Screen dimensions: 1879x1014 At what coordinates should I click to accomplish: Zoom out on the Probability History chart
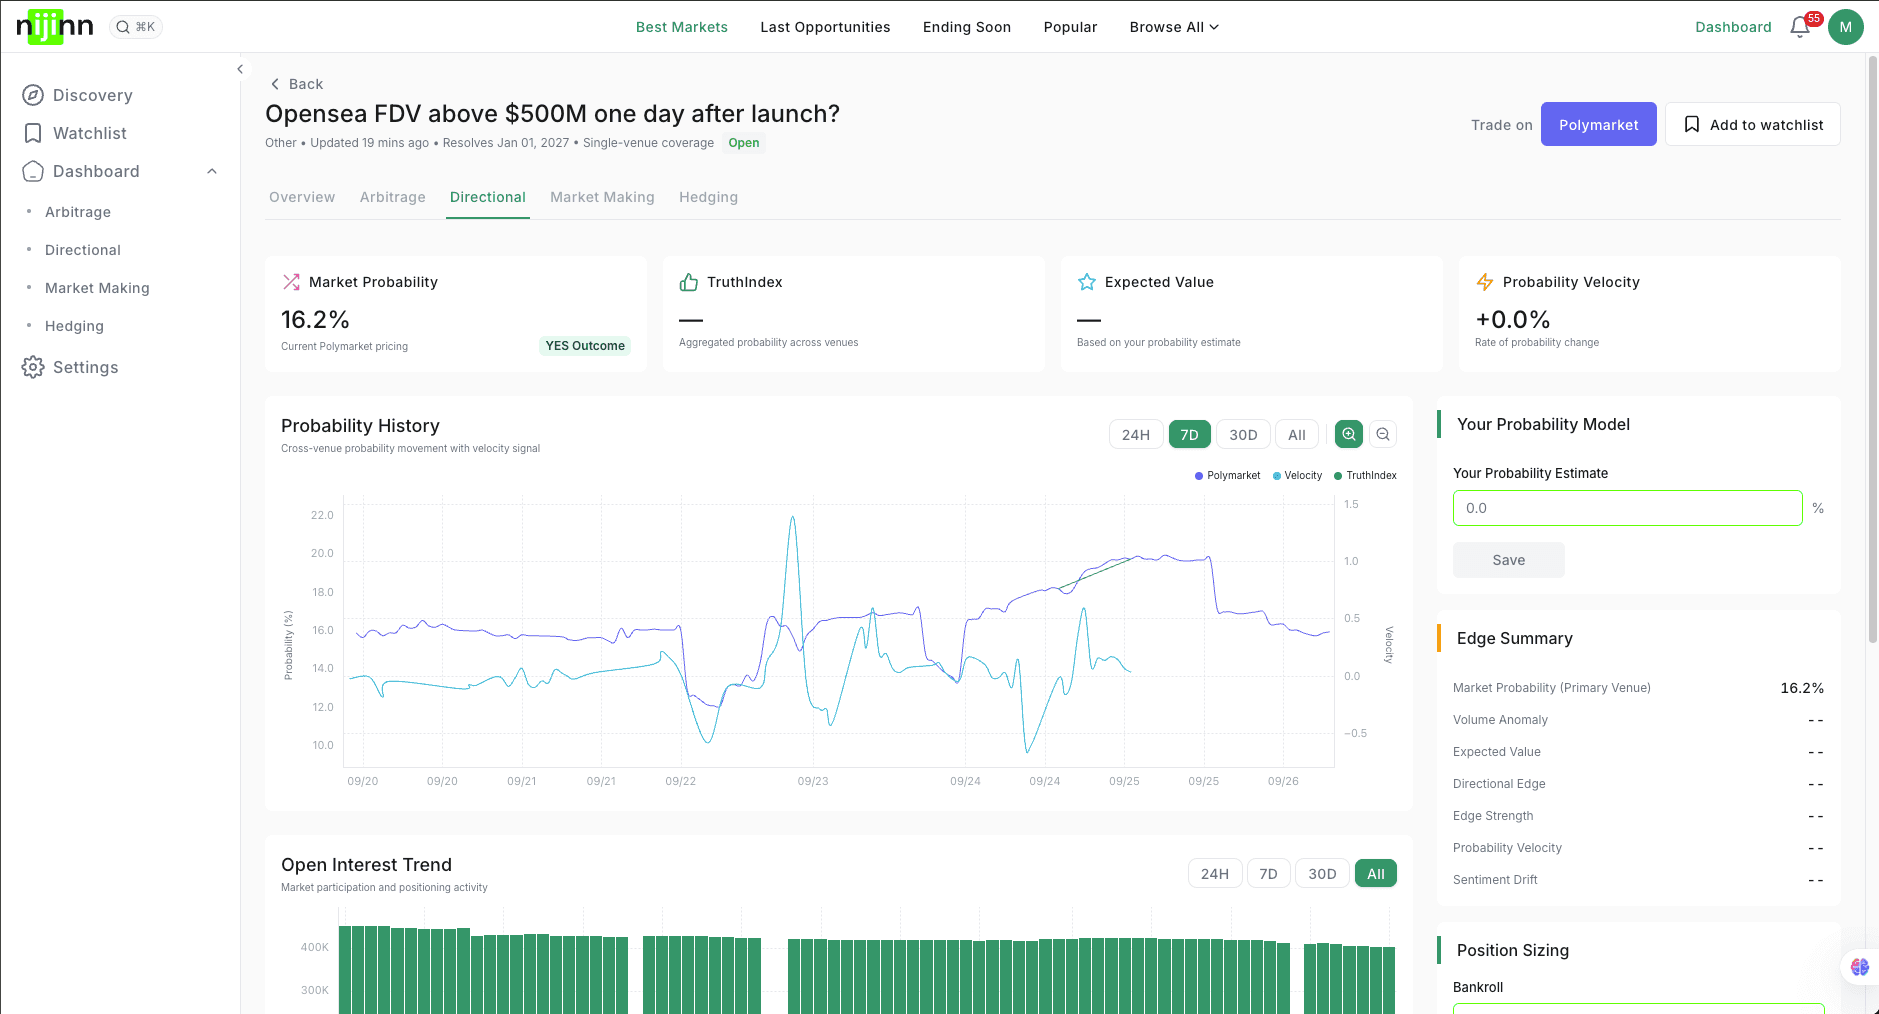point(1383,434)
